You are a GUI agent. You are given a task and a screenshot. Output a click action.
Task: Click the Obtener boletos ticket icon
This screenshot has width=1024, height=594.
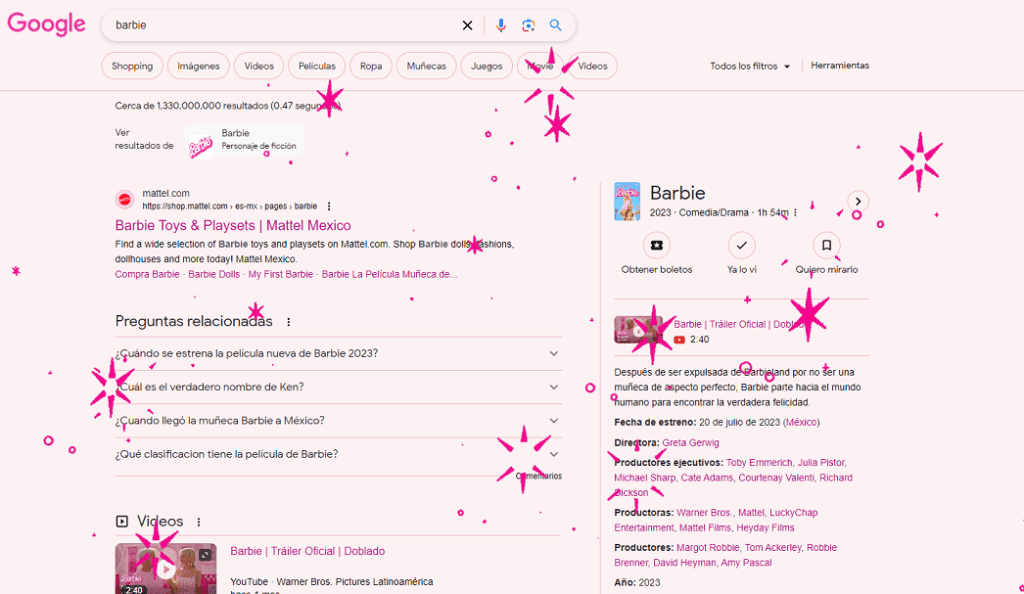[x=656, y=245]
